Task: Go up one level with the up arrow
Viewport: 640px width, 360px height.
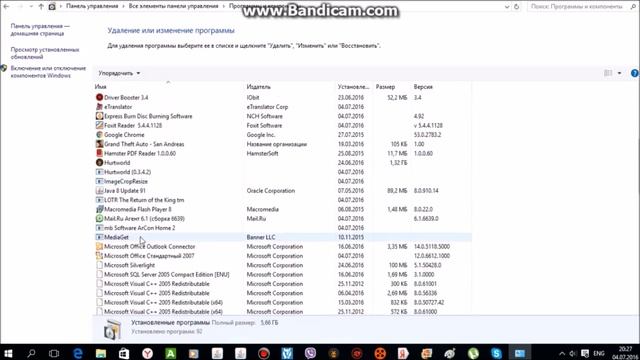Action: (x=41, y=7)
